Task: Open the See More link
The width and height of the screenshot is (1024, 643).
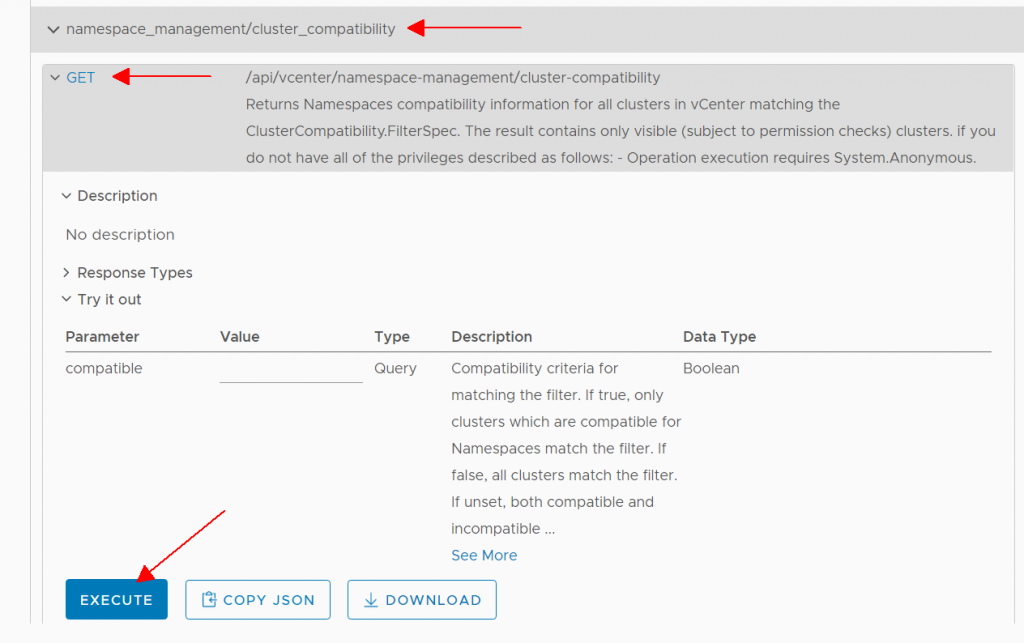Action: point(484,555)
